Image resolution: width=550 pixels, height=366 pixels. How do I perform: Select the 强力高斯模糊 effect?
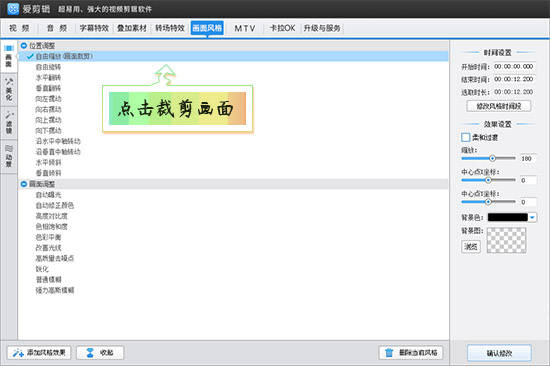(55, 290)
